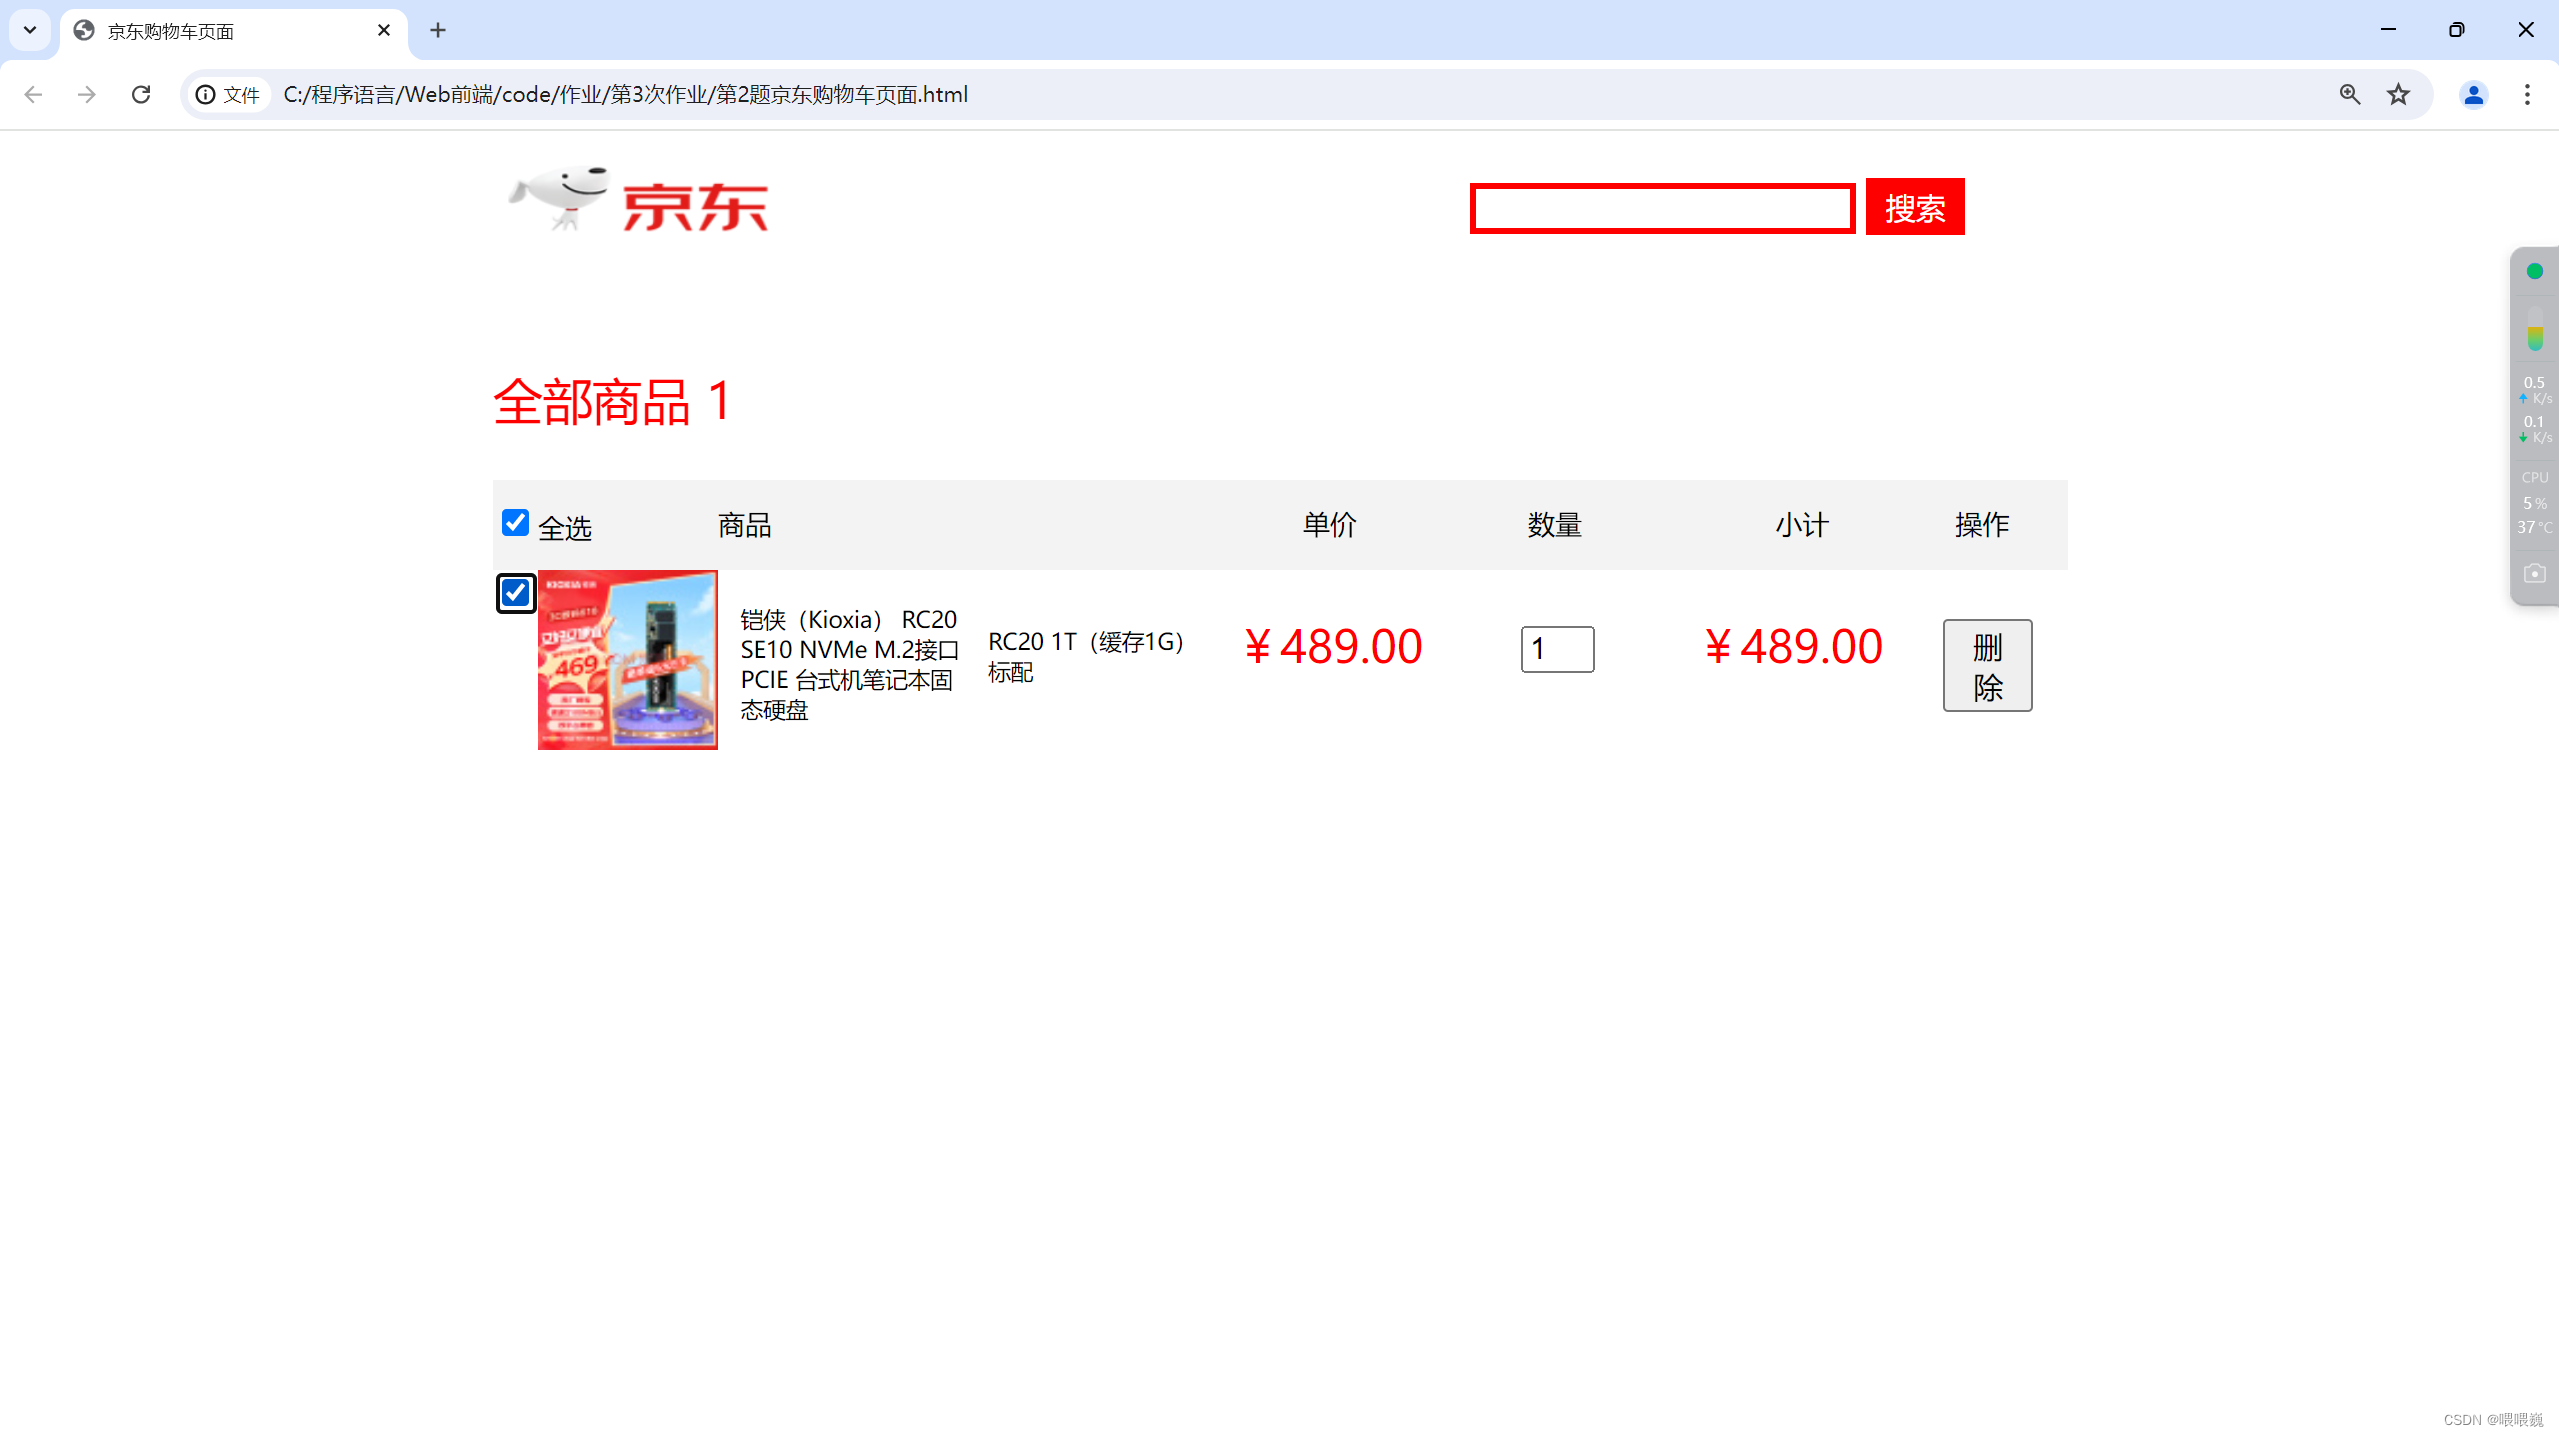Click the red-bordered search input field

1662,208
